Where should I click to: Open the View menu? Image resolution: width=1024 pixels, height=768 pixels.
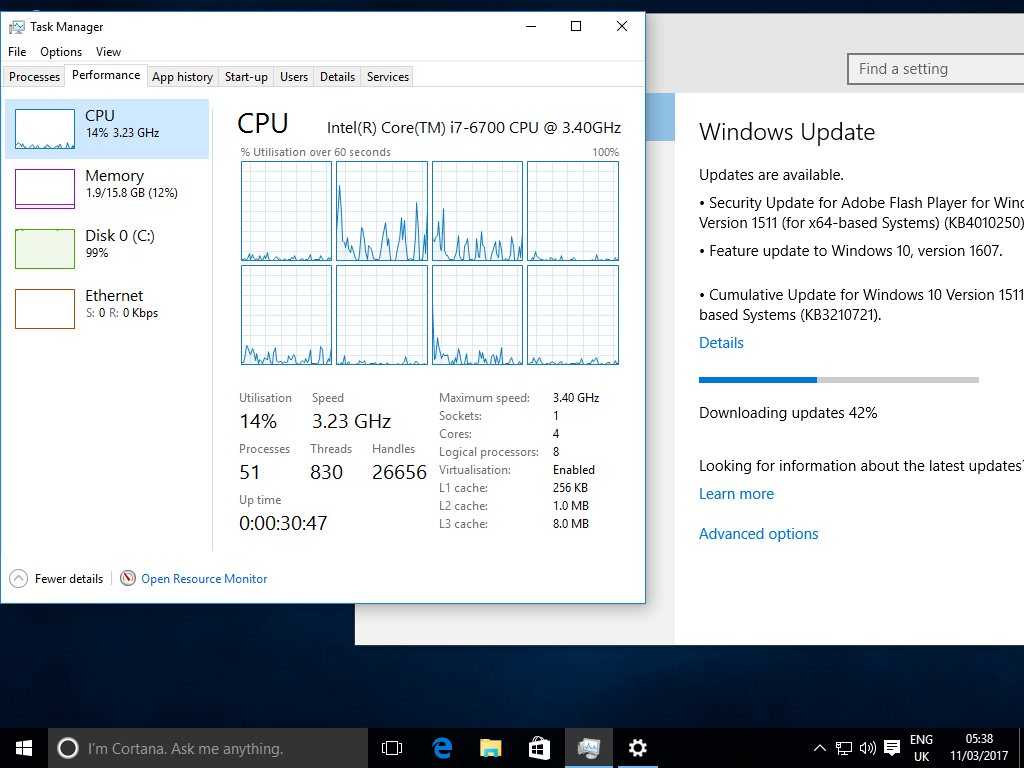point(108,52)
